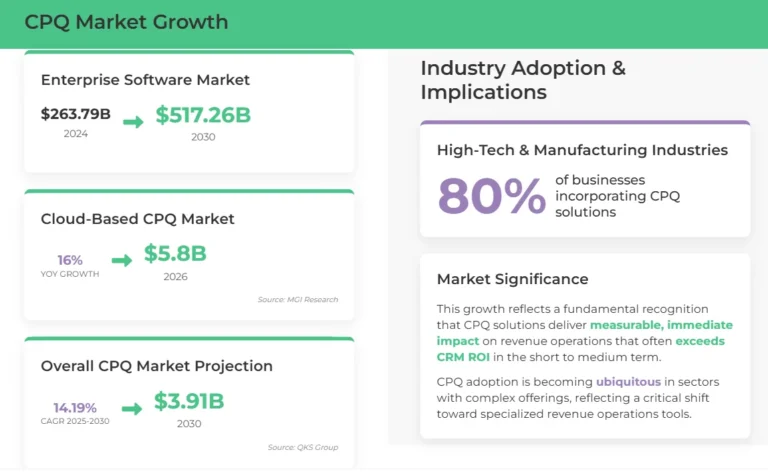Click the green arrow beside $263.79B
Screen dimensions: 768x474
(133, 122)
